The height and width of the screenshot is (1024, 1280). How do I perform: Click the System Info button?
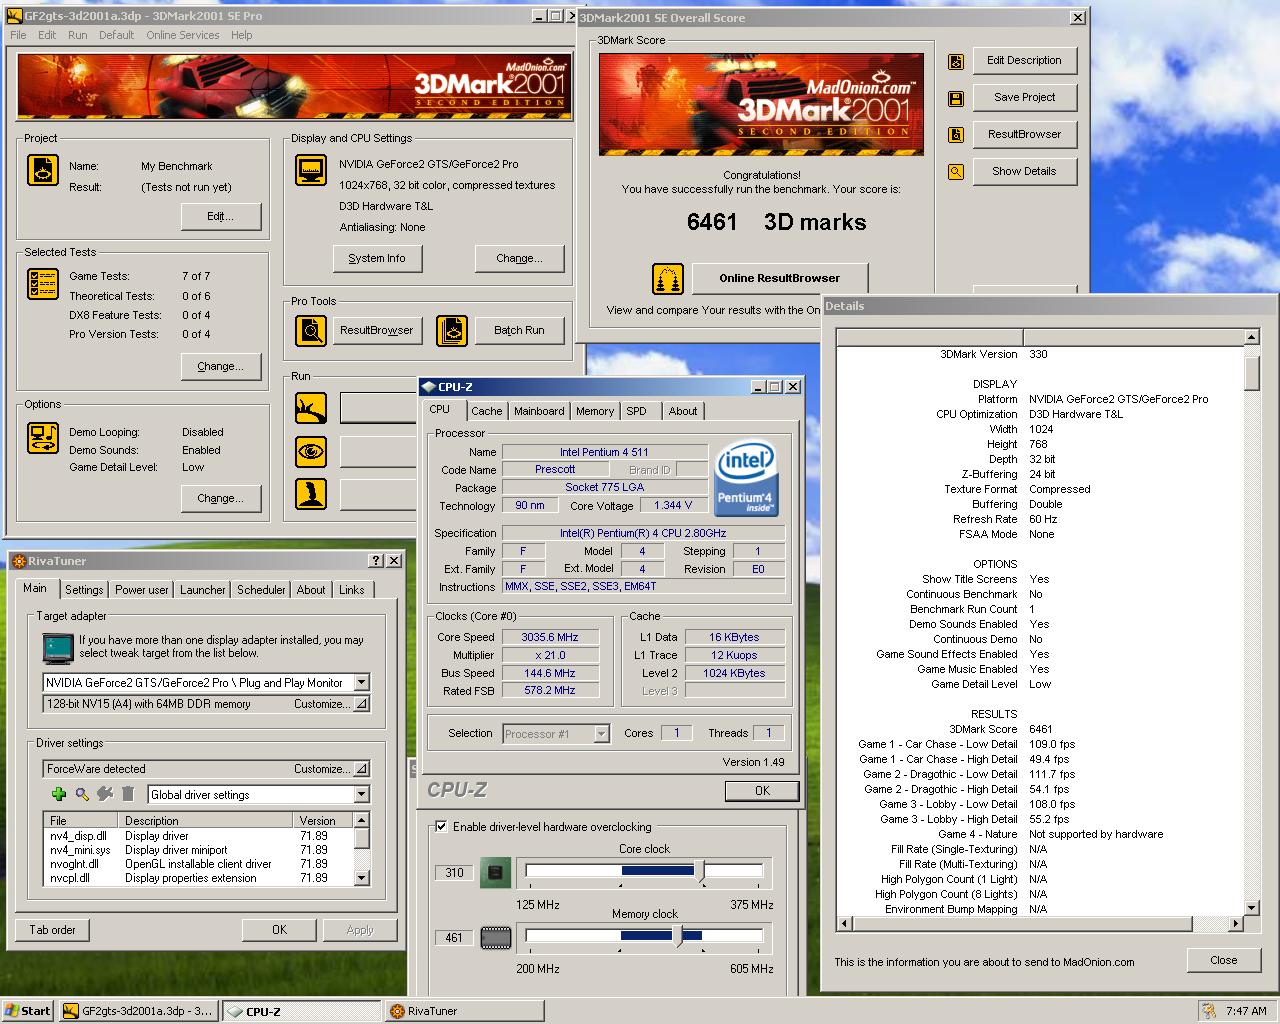(377, 258)
